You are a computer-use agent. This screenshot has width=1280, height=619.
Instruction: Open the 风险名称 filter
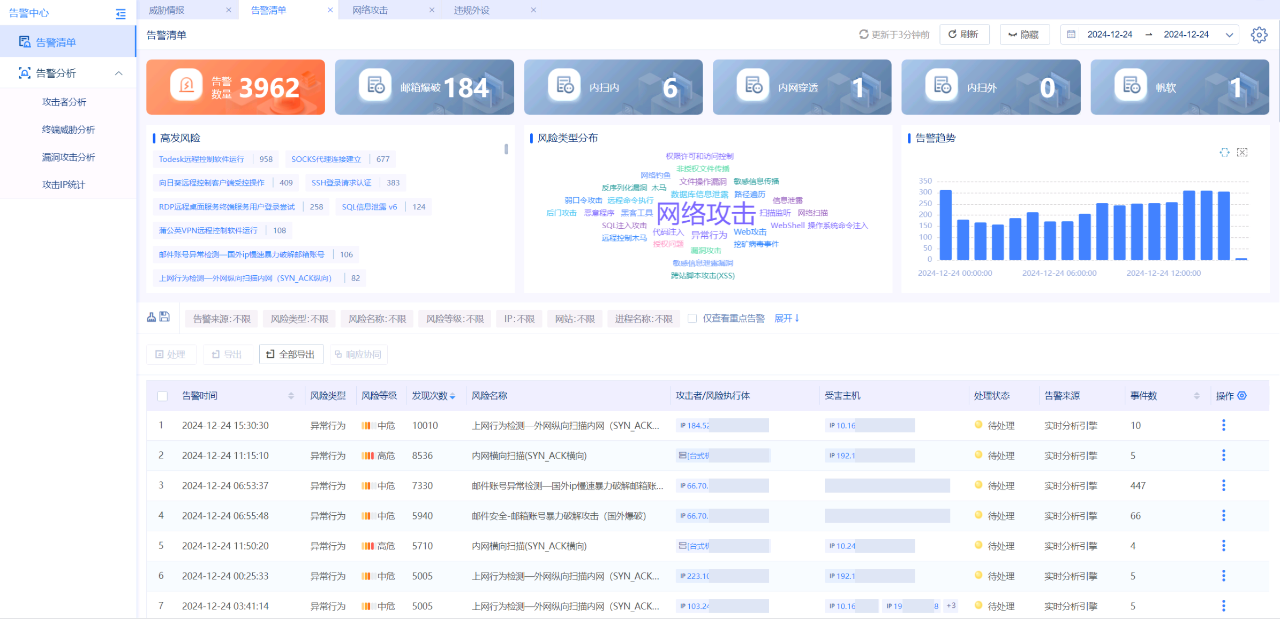(376, 319)
